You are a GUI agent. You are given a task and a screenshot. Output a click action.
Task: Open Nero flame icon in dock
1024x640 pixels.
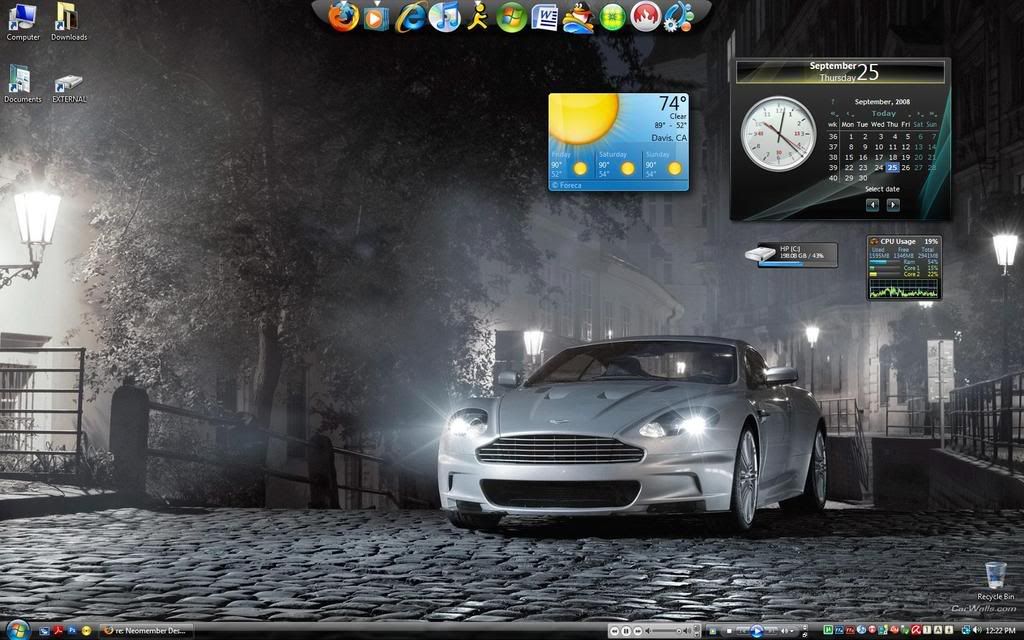(x=645, y=17)
